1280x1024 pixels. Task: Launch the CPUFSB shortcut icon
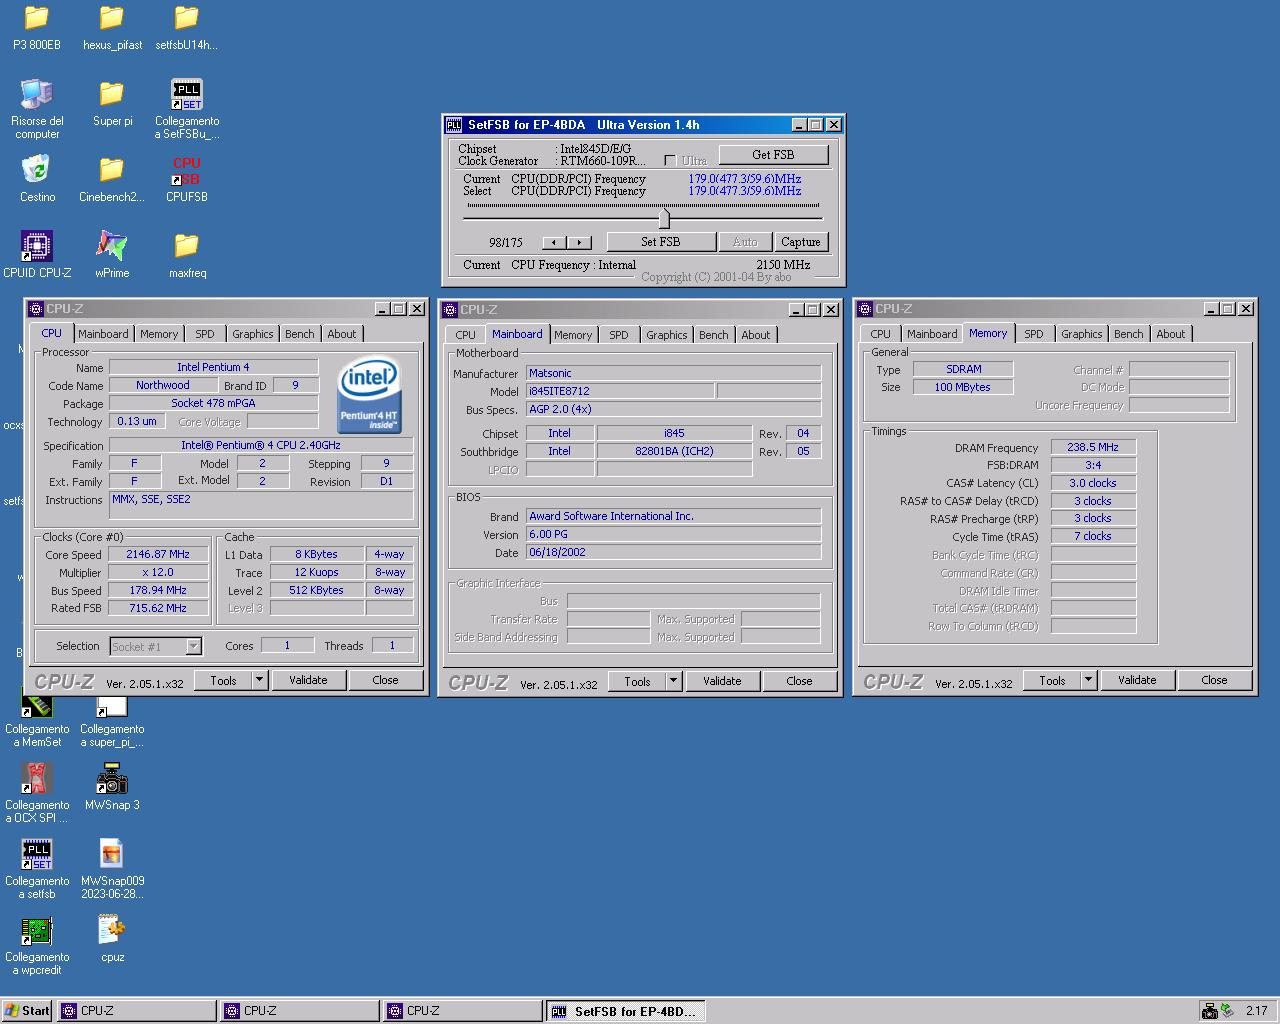(x=187, y=170)
